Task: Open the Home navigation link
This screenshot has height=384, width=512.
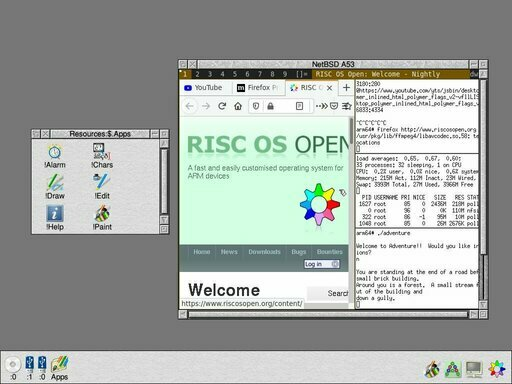Action: (x=202, y=252)
